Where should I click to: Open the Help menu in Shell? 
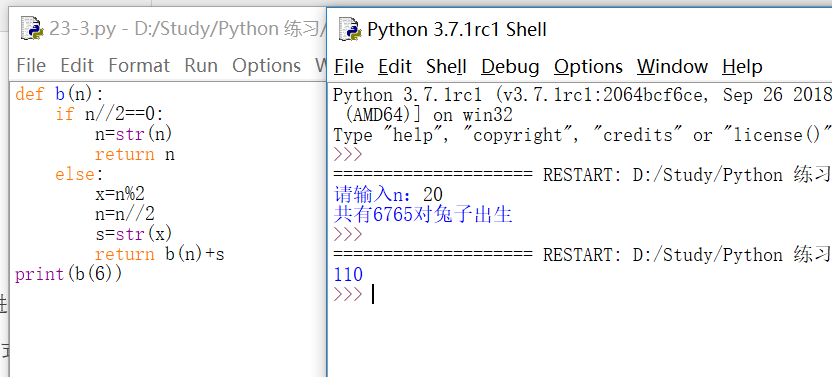pos(742,66)
